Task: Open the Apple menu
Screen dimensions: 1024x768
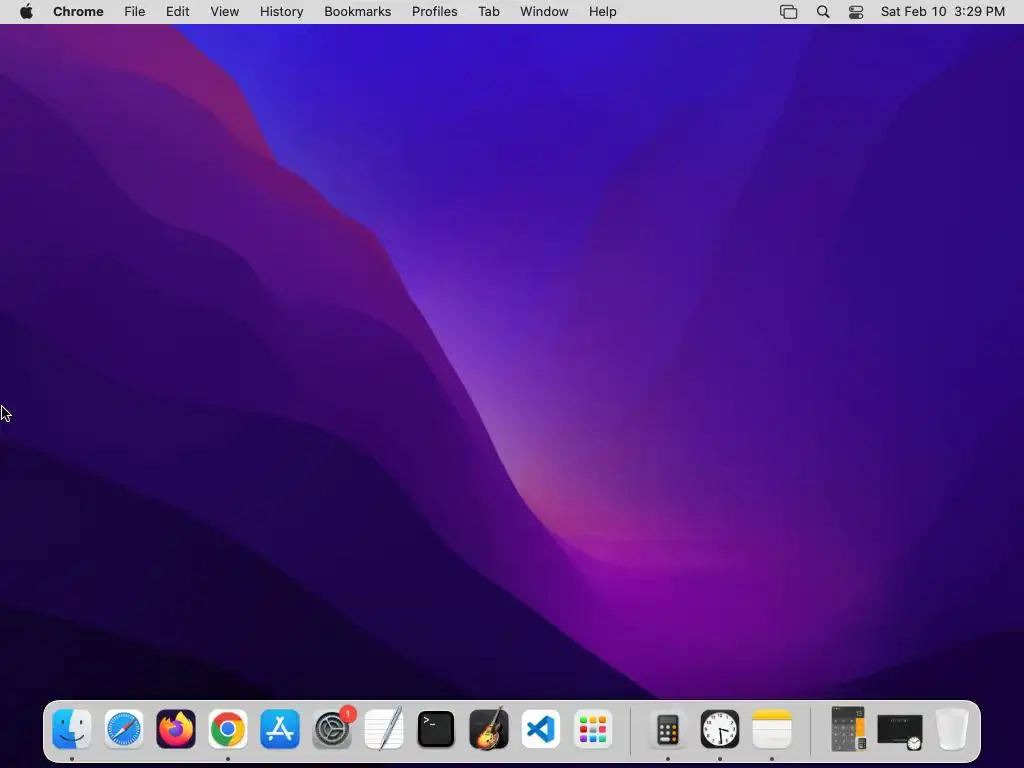Action: click(x=26, y=12)
